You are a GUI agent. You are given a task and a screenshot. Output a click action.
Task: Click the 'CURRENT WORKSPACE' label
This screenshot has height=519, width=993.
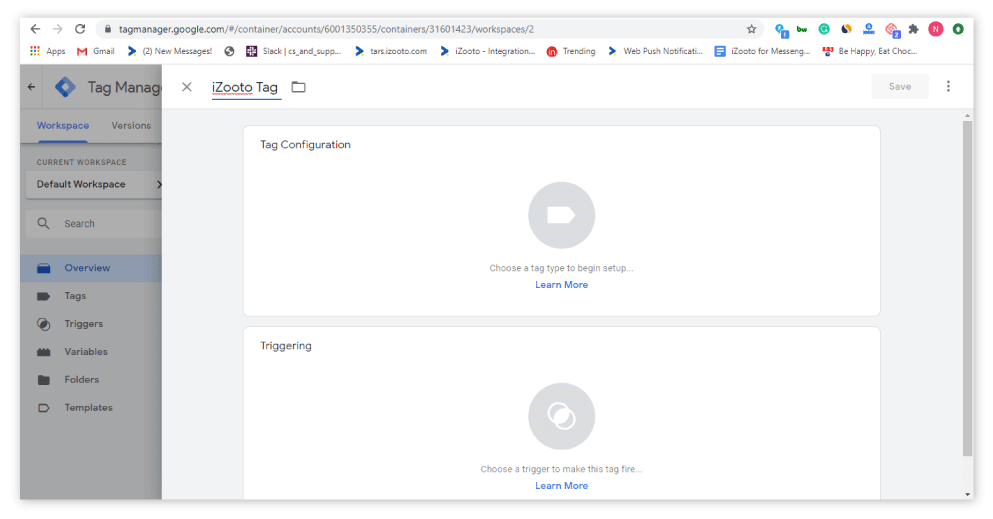(82, 162)
